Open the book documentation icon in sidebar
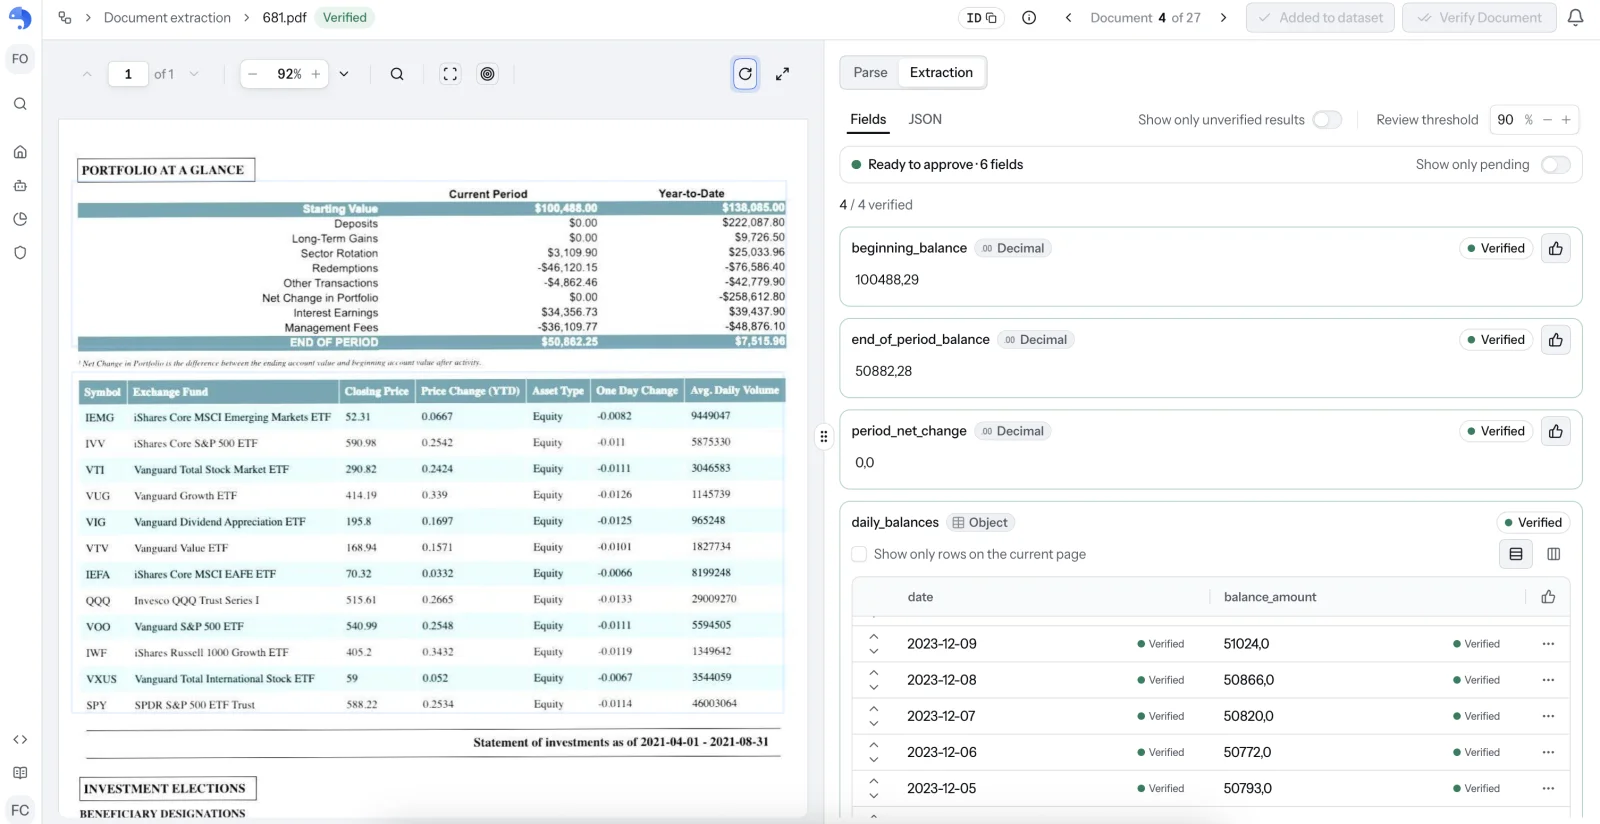The height and width of the screenshot is (824, 1600). pyautogui.click(x=20, y=773)
